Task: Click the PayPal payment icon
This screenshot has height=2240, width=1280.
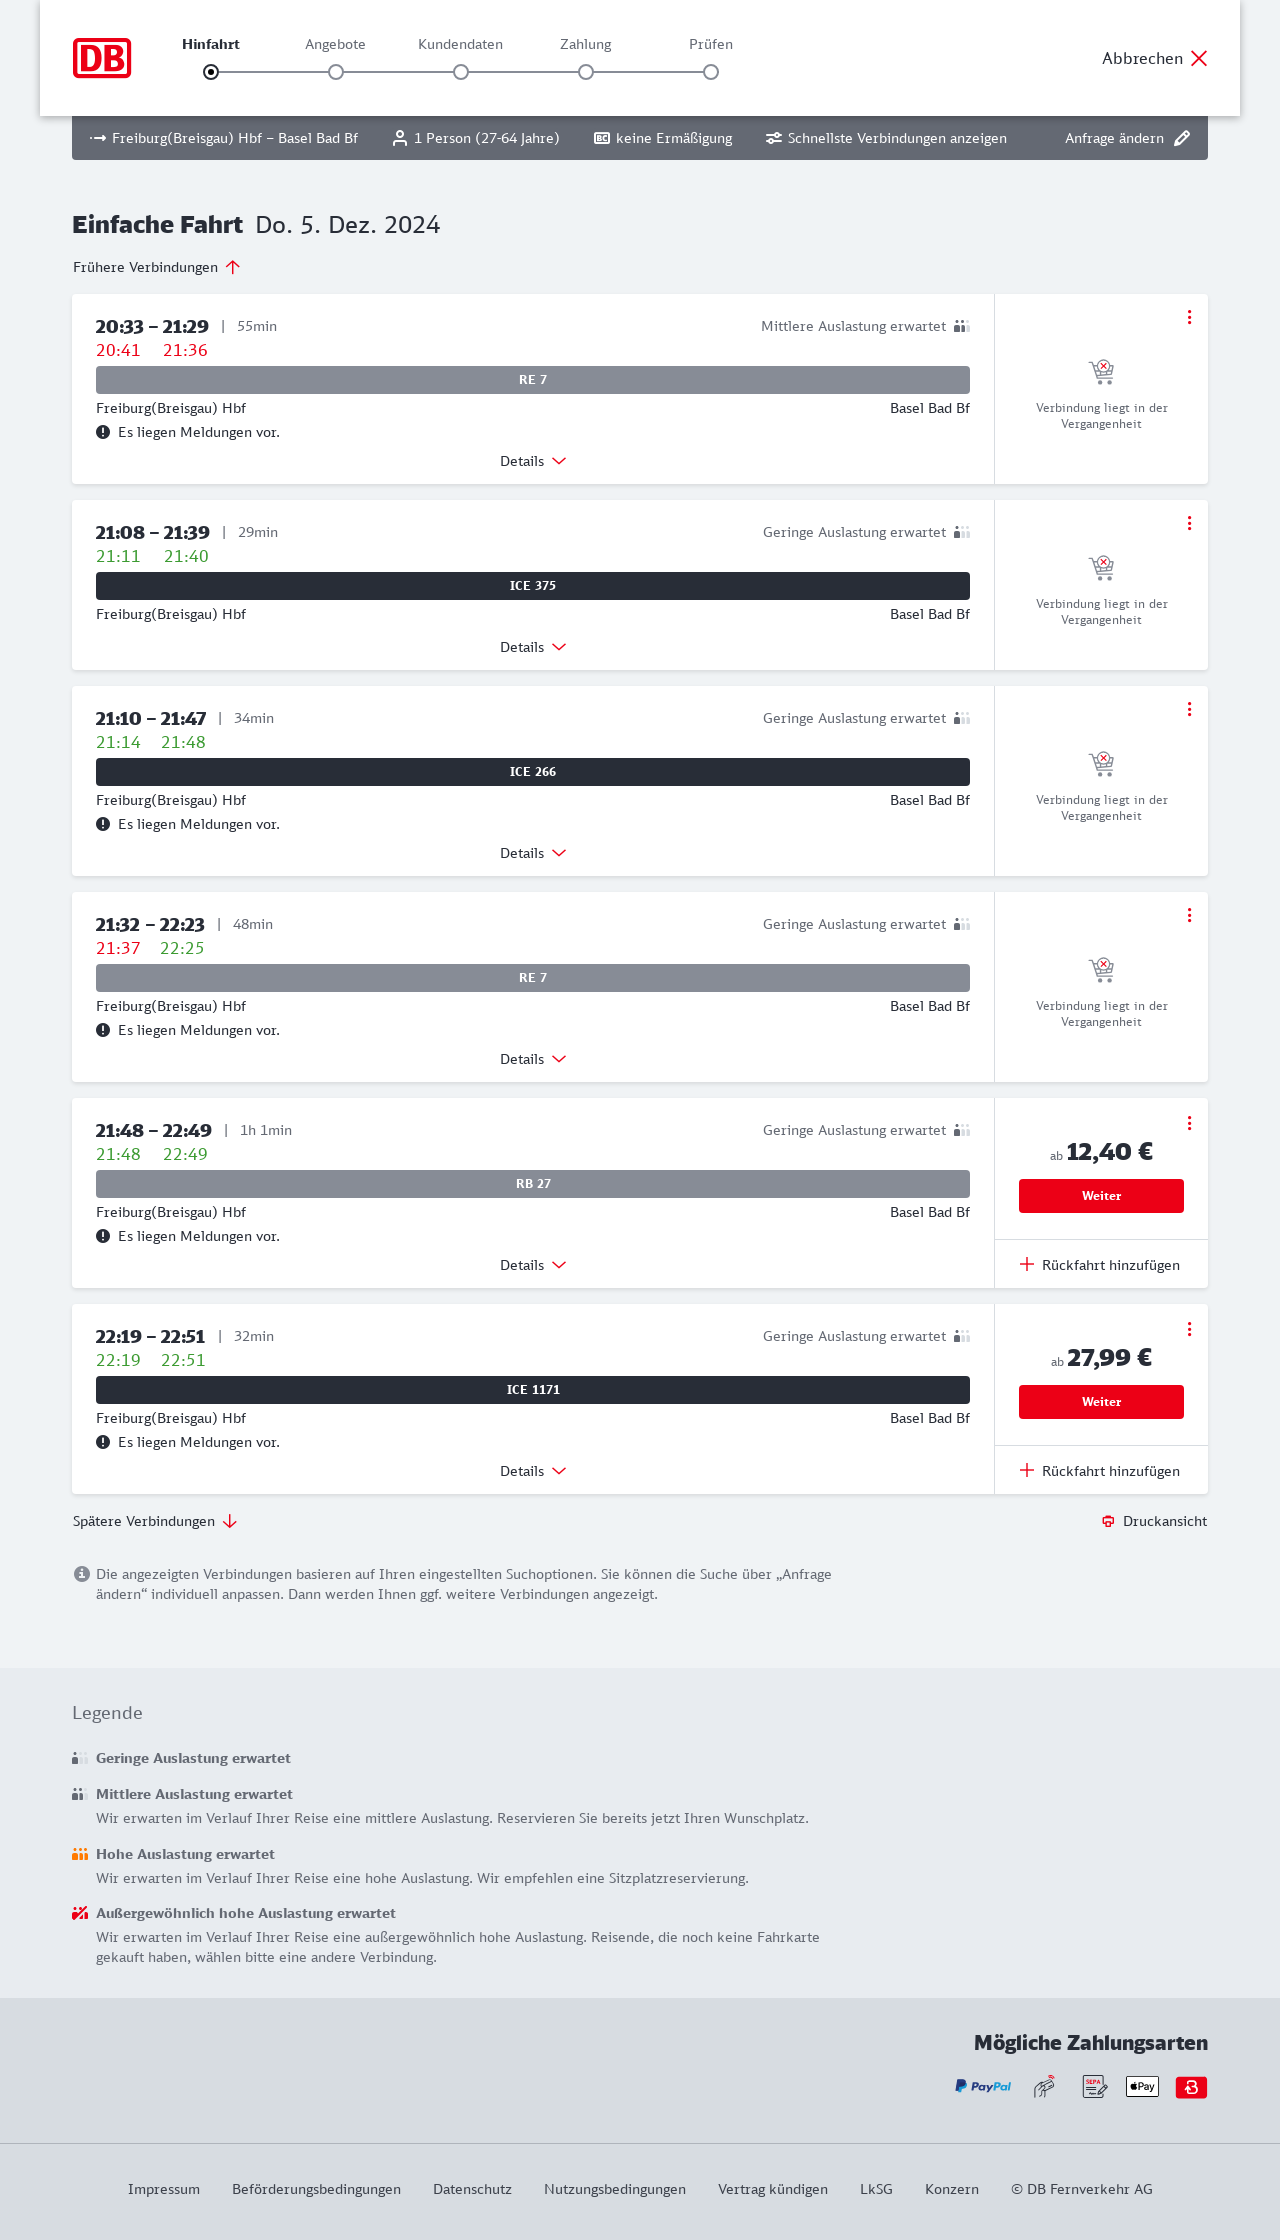Action: (x=983, y=2086)
